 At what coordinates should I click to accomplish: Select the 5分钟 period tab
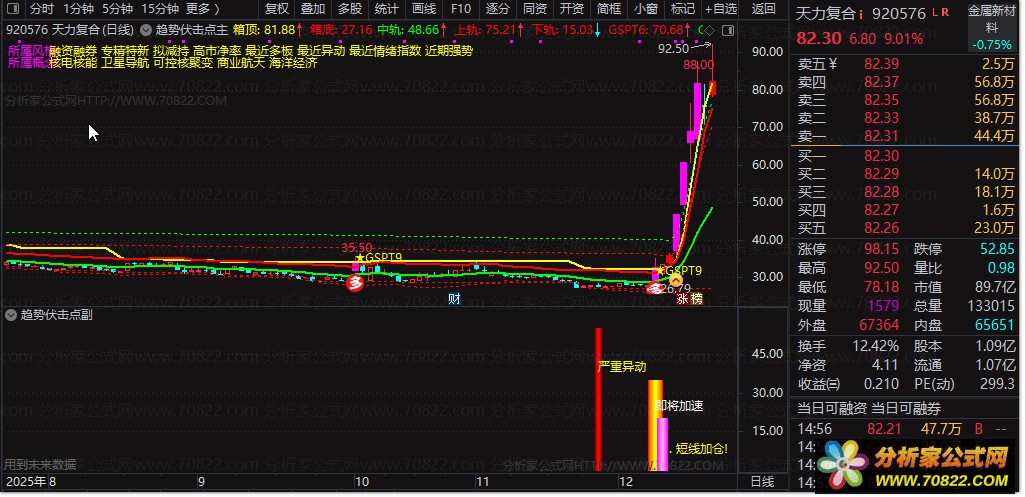coord(118,9)
